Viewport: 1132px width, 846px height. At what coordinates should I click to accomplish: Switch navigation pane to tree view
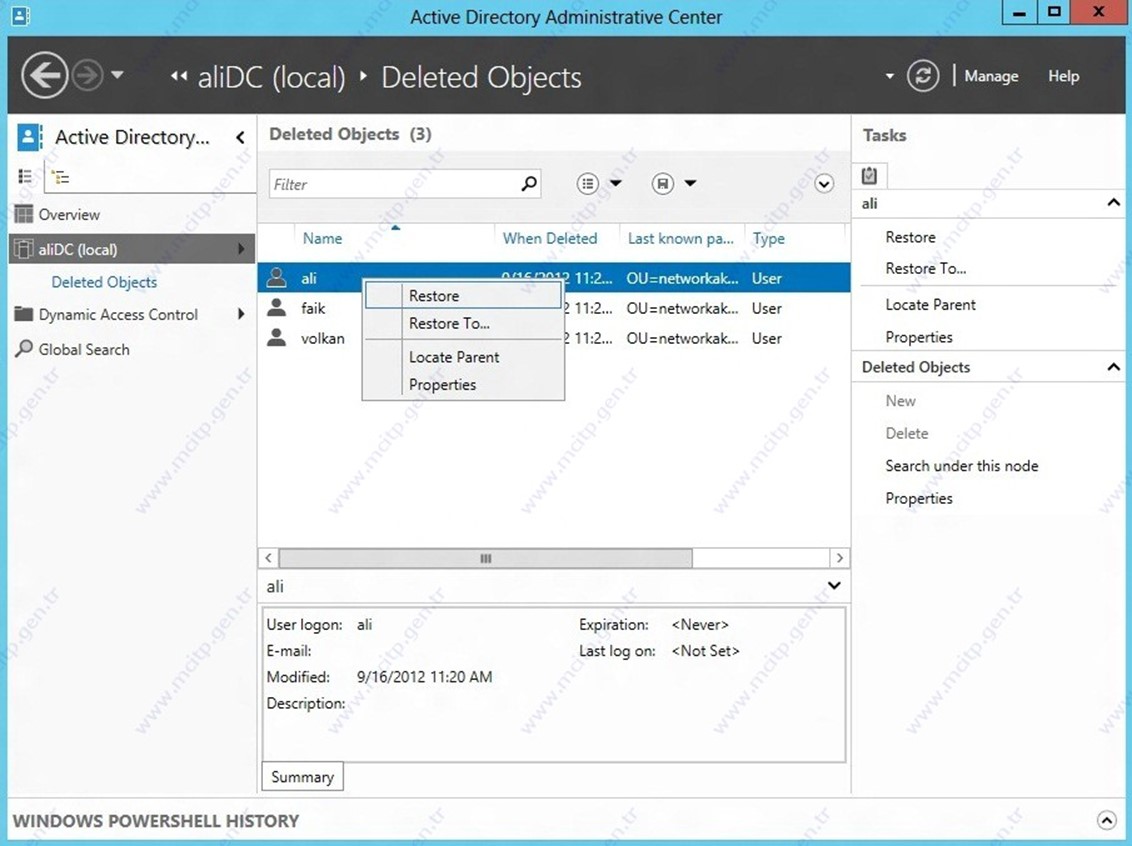61,177
